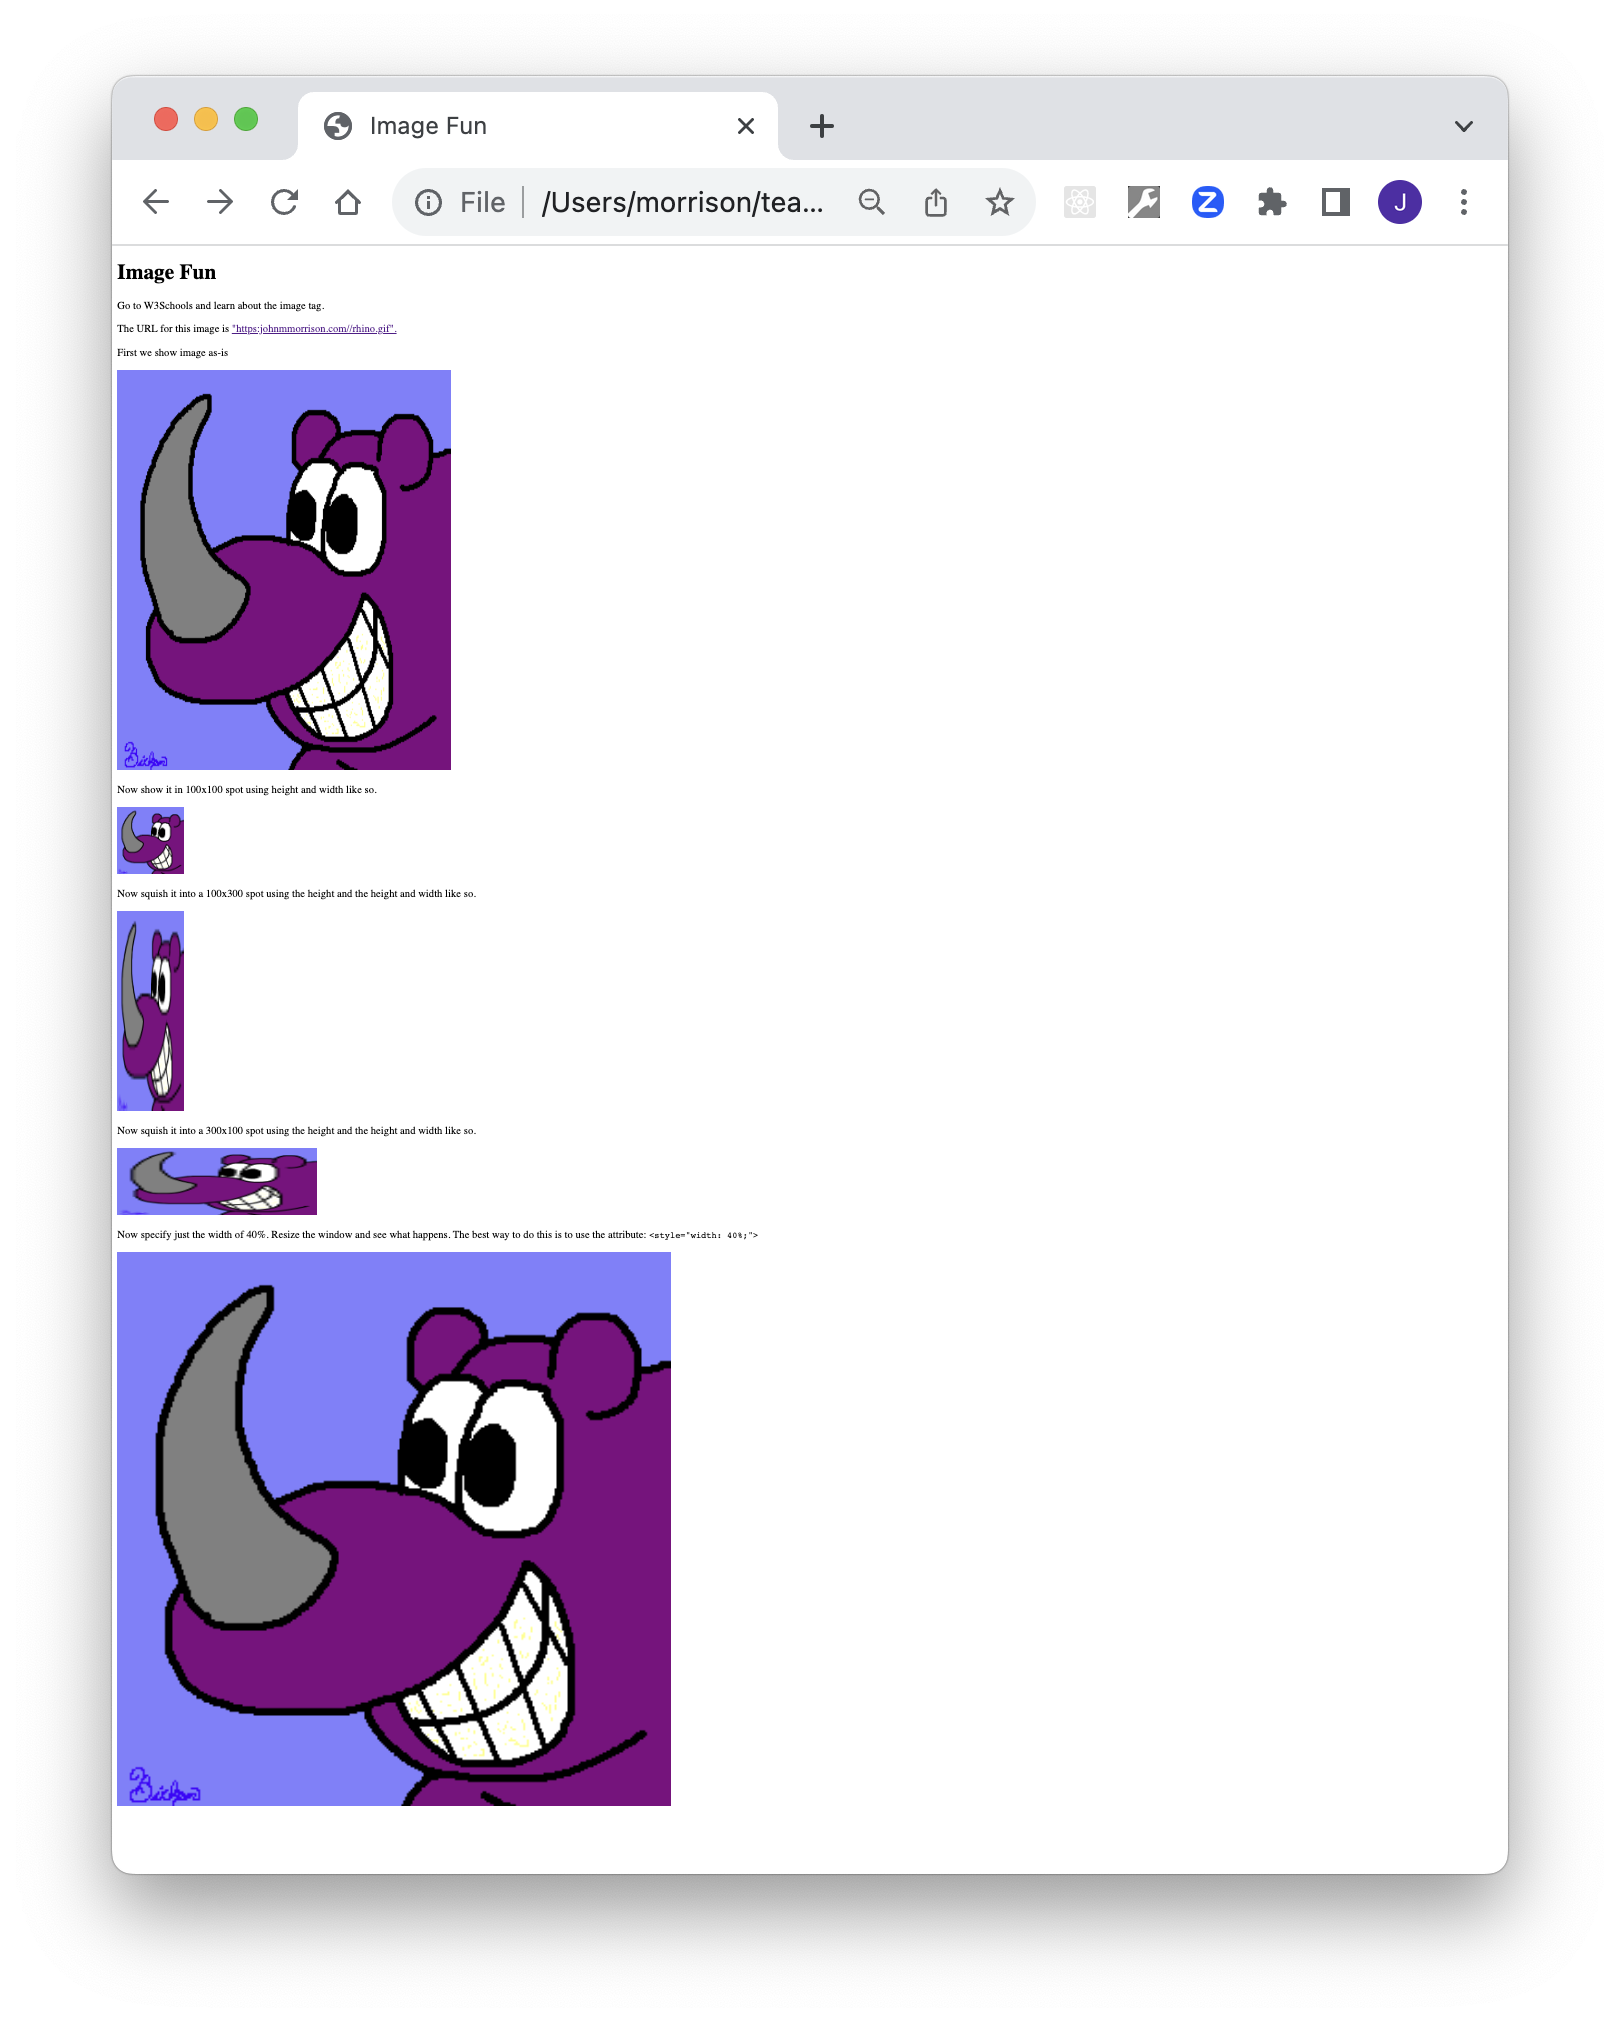1620x2022 pixels.
Task: Open the Chrome three-dot menu
Action: coord(1464,203)
